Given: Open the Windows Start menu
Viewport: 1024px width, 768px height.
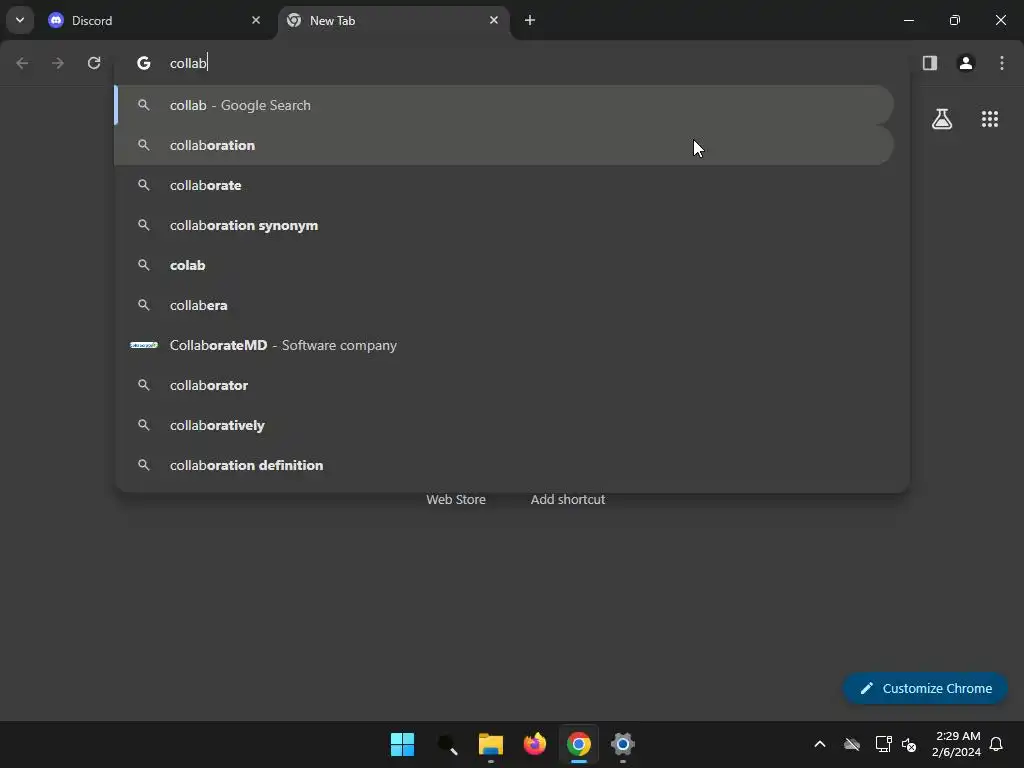Looking at the screenshot, I should coord(402,744).
